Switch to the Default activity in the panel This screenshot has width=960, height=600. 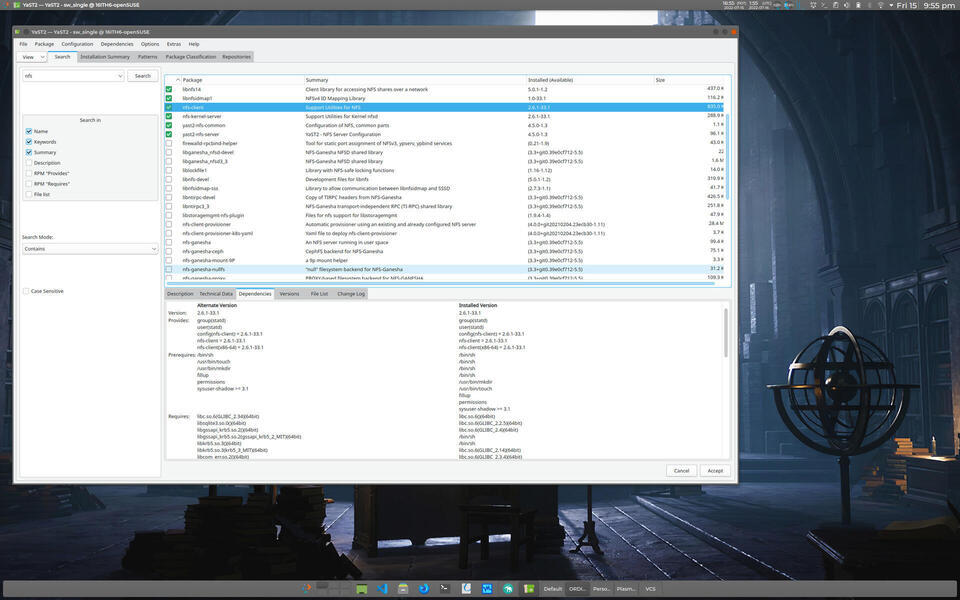(x=553, y=589)
